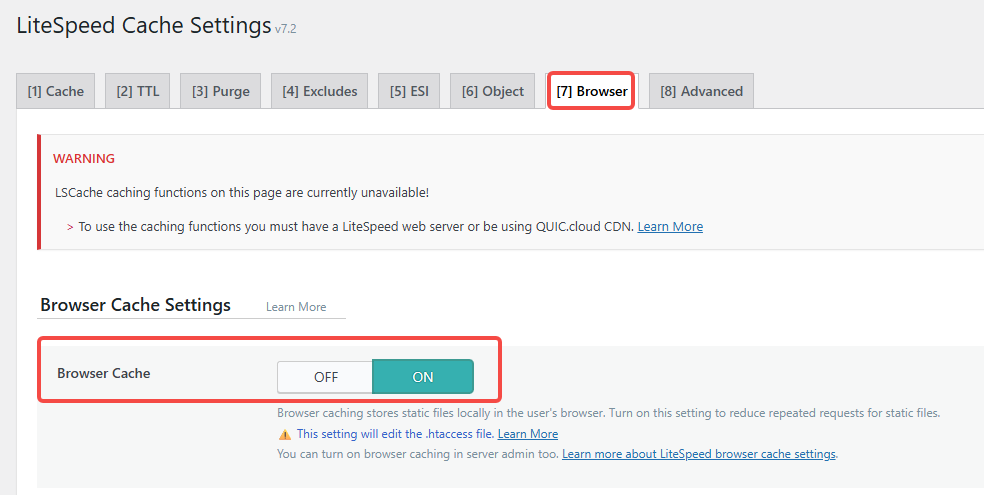The height and width of the screenshot is (495, 984).
Task: Open the [6] Object tab
Action: [x=493, y=91]
